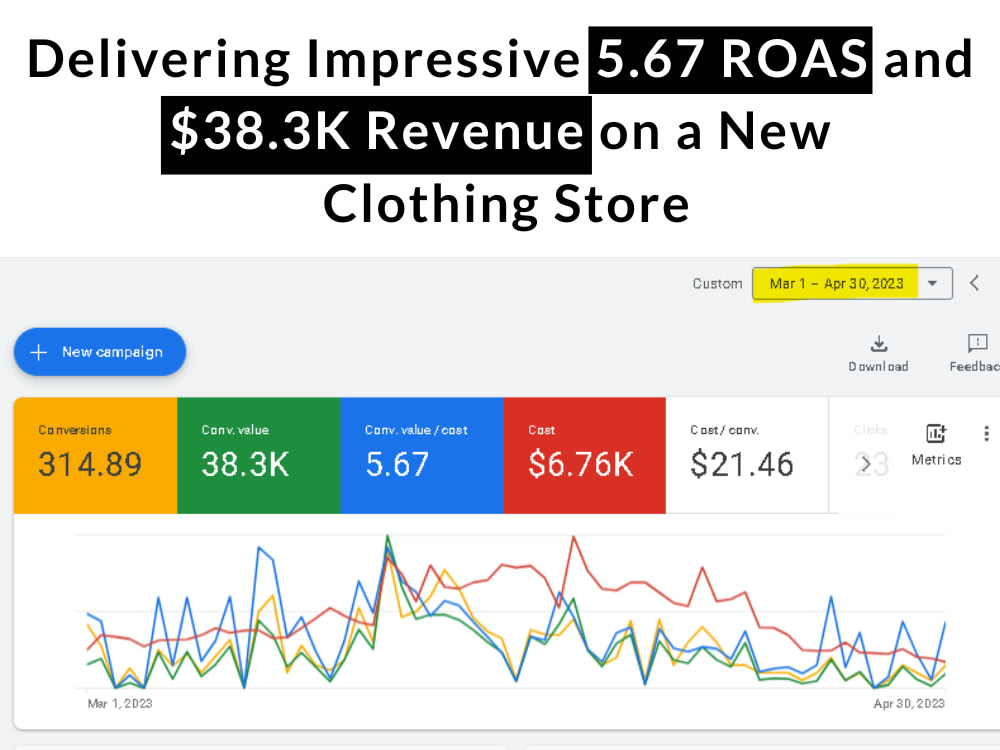Image resolution: width=1000 pixels, height=750 pixels.
Task: Click the Mar 1, 2023 axis label
Action: (x=120, y=703)
